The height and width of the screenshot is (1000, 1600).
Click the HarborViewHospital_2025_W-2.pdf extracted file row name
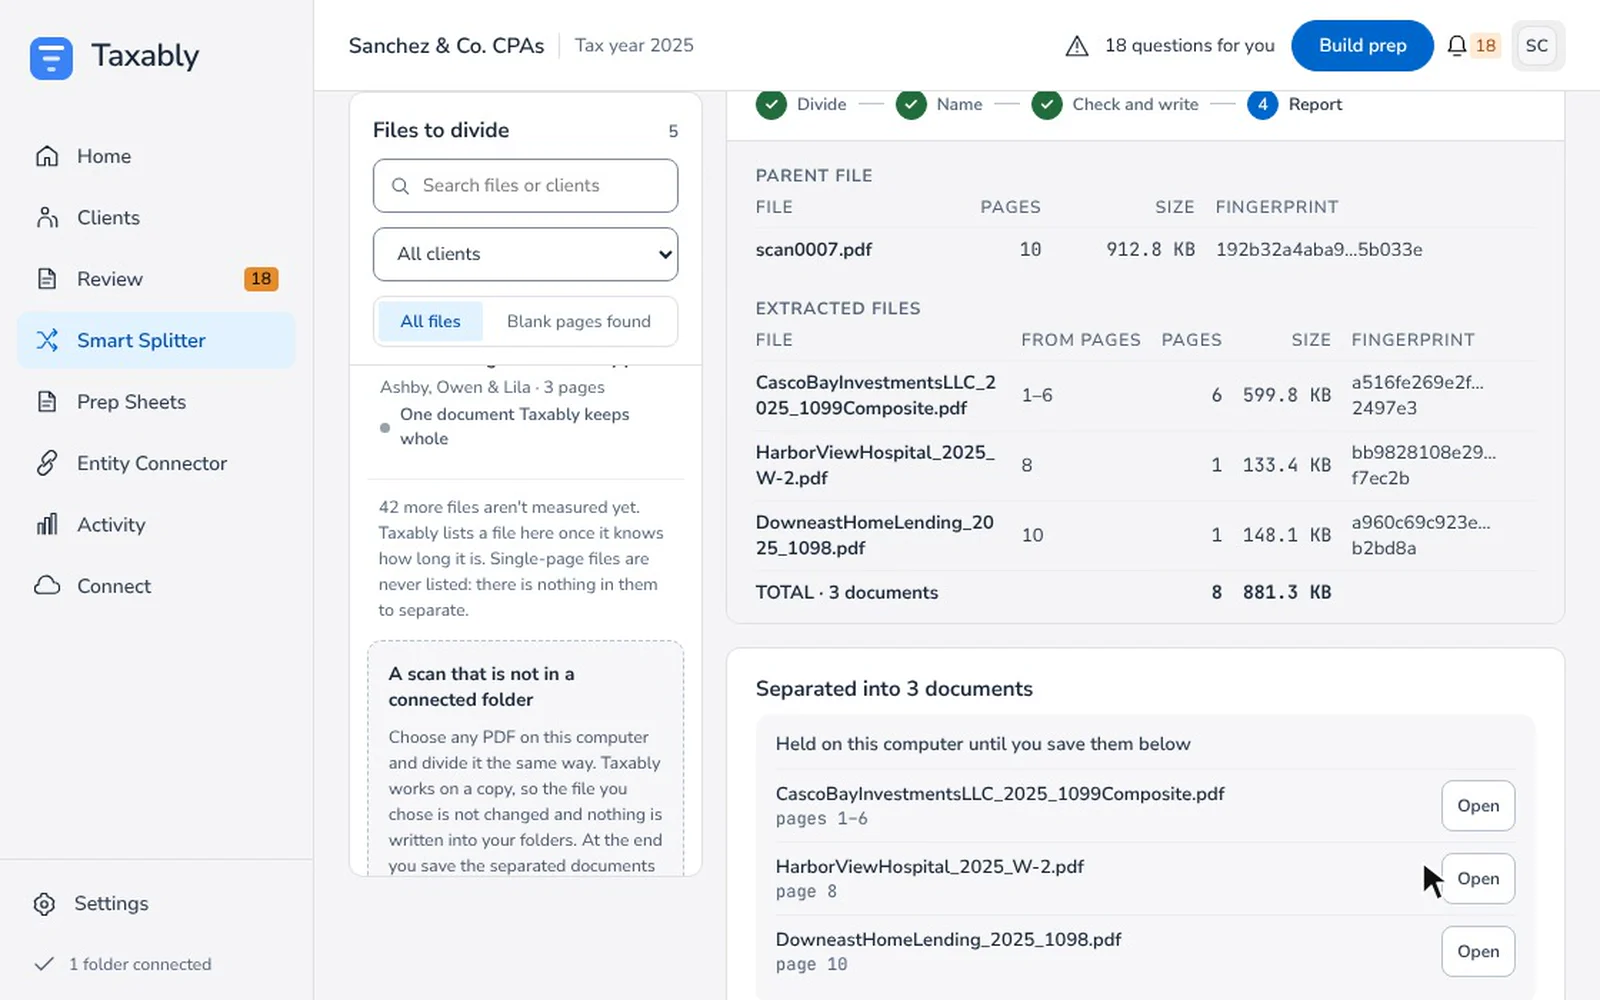click(x=875, y=465)
